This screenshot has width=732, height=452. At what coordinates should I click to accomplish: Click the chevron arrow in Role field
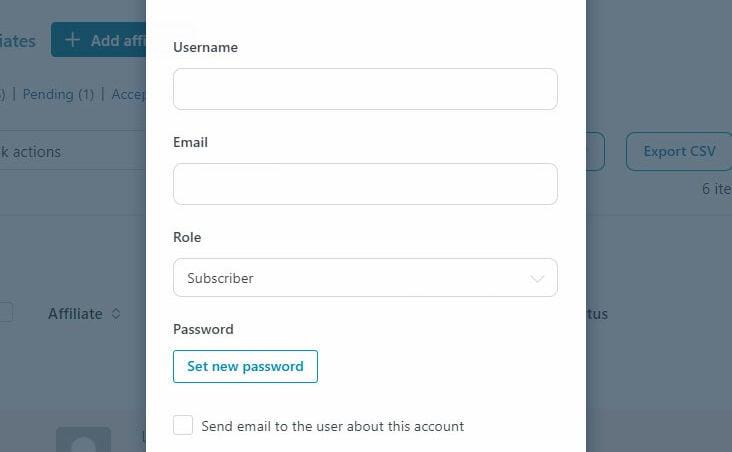tap(537, 279)
